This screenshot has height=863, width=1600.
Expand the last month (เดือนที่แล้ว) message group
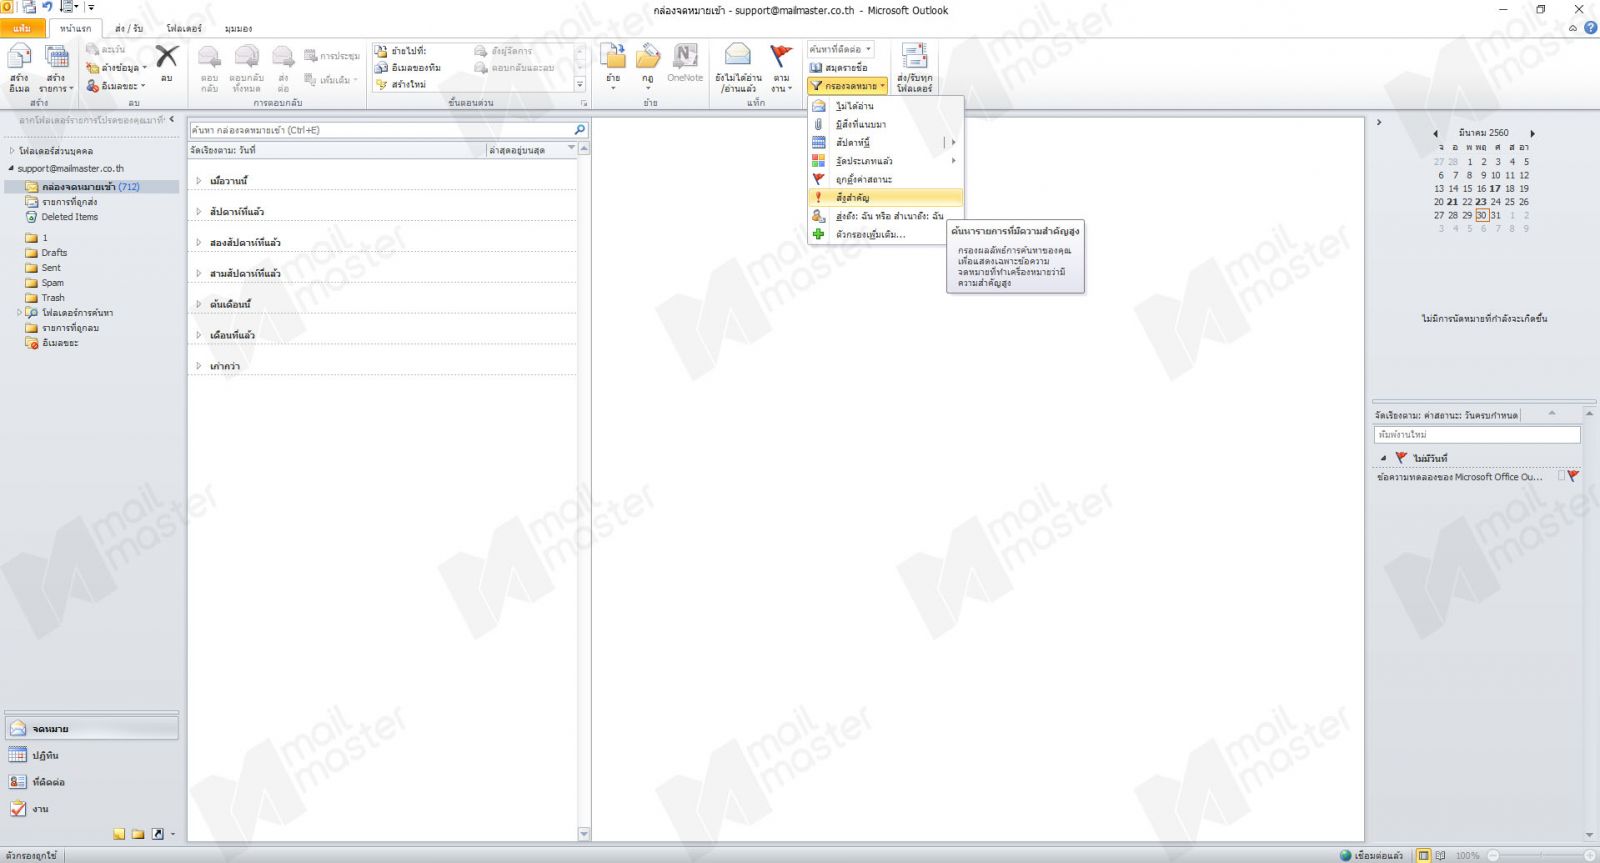pyautogui.click(x=199, y=335)
